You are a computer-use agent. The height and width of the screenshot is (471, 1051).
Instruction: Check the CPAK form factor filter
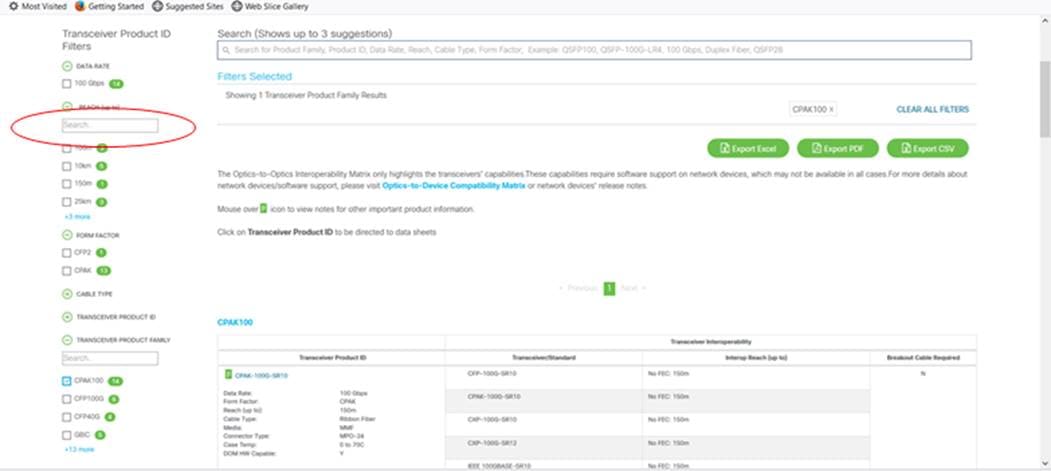point(66,271)
